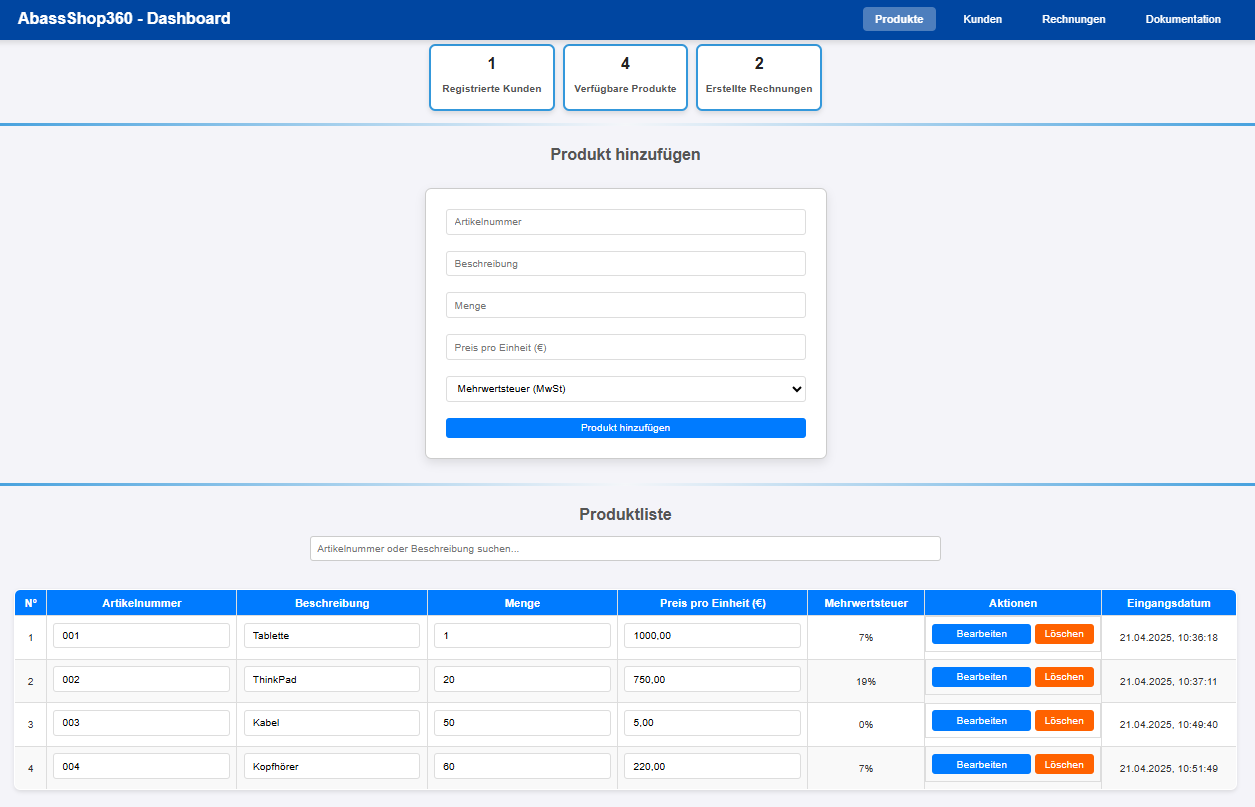Delete the ThinkPad product with Löschen
1255x807 pixels.
(1064, 677)
